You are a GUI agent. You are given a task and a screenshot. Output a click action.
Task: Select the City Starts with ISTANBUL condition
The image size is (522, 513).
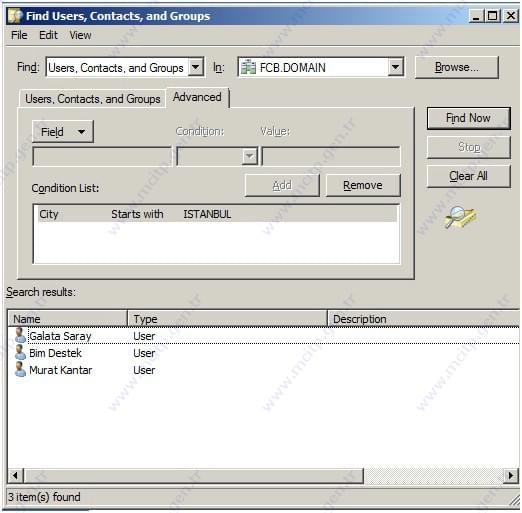[217, 214]
